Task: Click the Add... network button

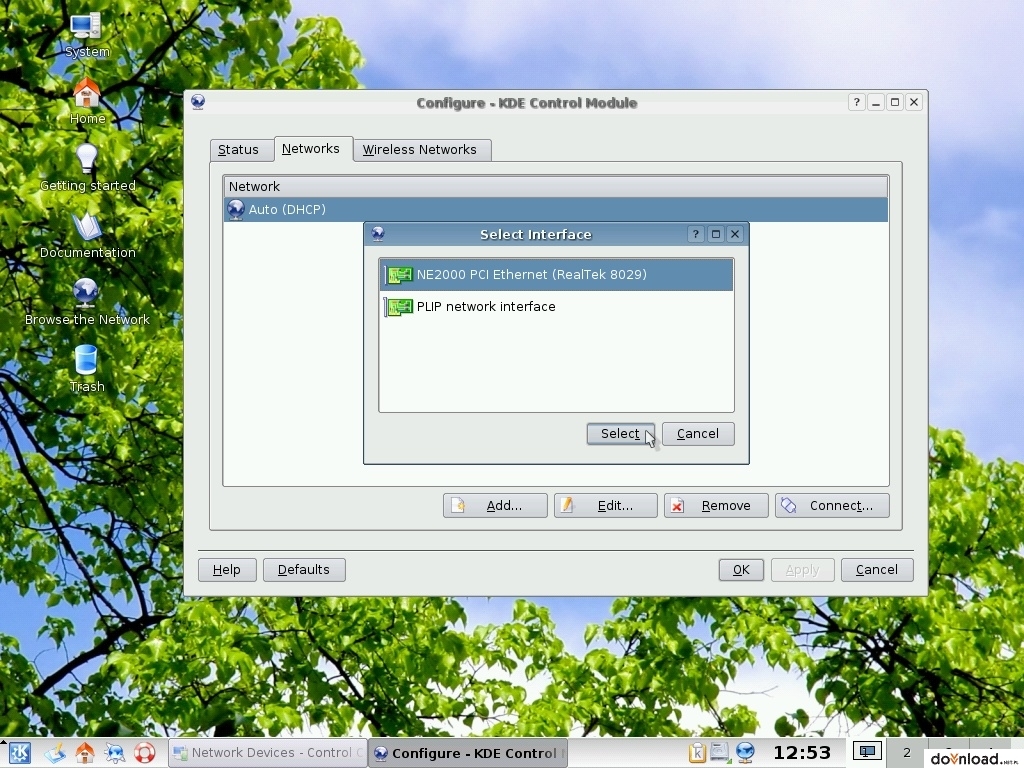Action: coord(495,505)
